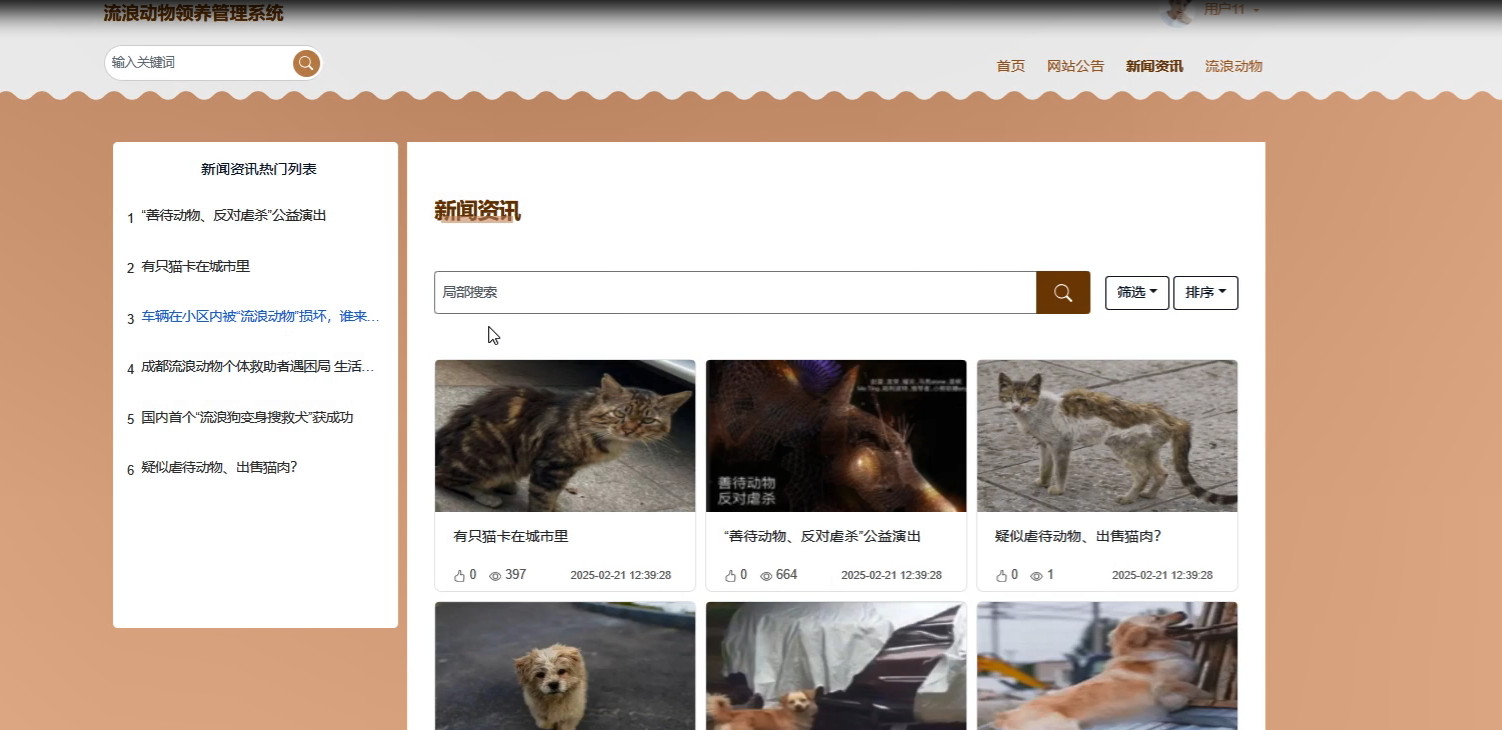Screen dimensions: 1502x730
Task: Click the 局部搜索 input field
Action: [x=735, y=292]
